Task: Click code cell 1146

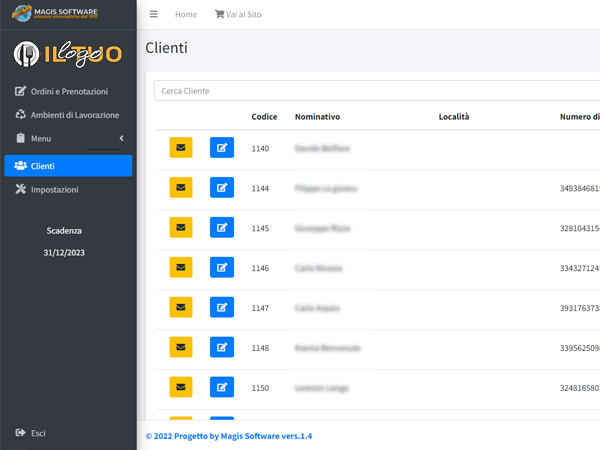Action: coord(260,268)
